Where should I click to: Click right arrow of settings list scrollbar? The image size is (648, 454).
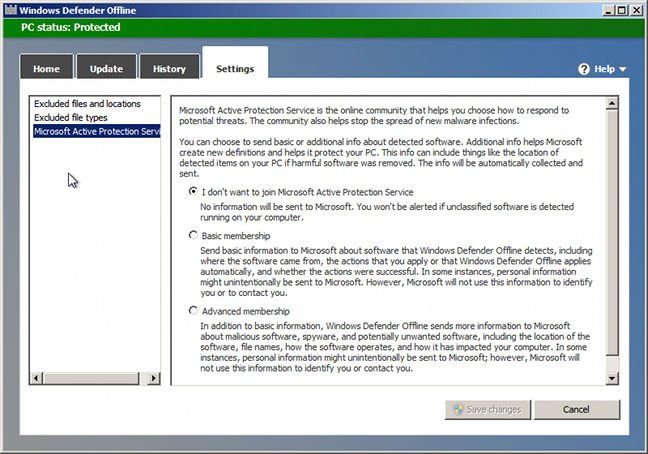(x=154, y=378)
